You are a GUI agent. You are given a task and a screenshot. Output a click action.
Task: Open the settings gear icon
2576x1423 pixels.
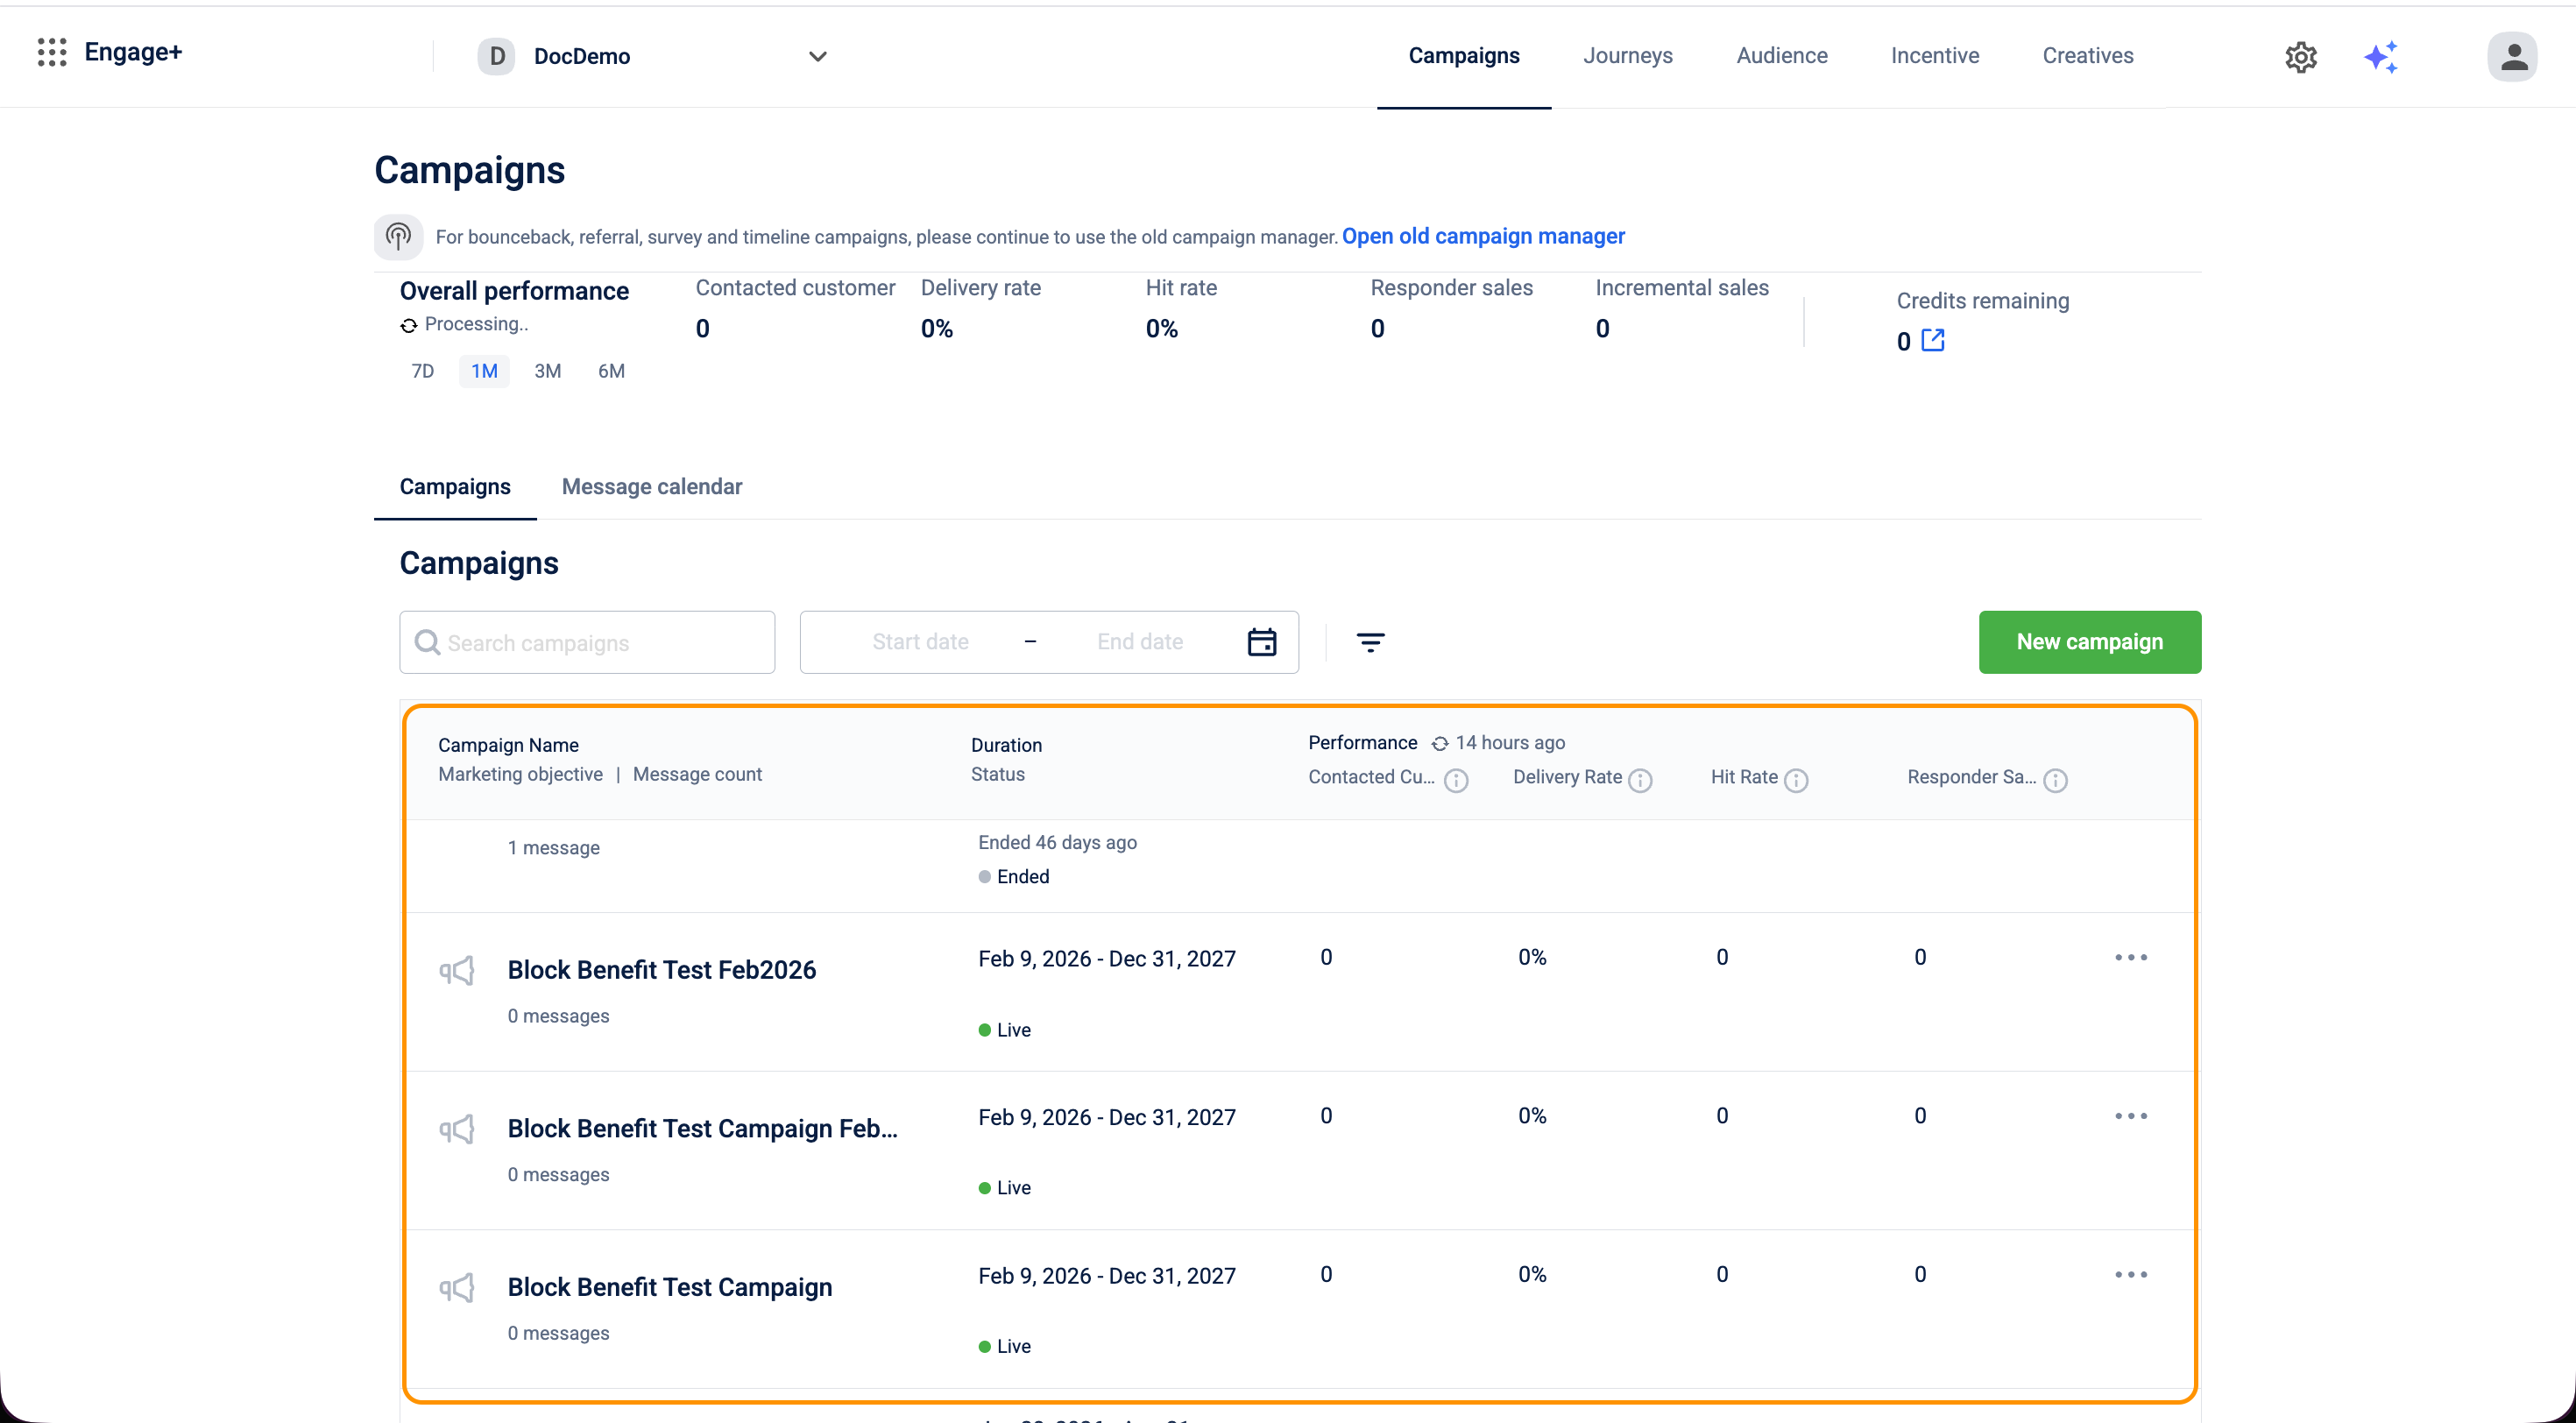click(2300, 57)
